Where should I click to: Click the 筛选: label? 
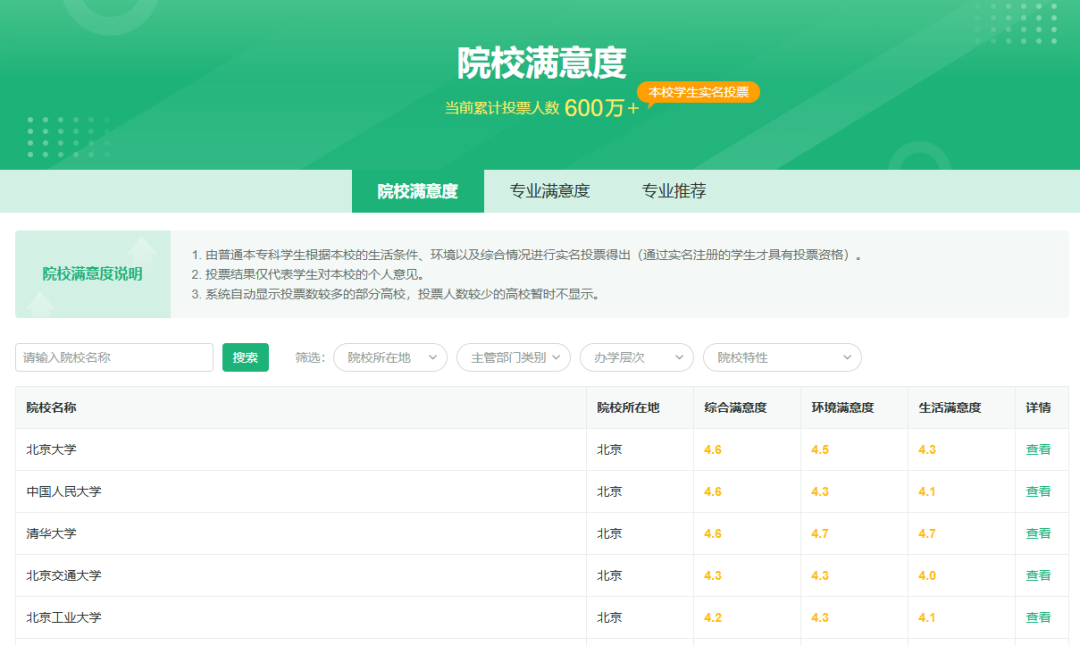click(x=310, y=357)
